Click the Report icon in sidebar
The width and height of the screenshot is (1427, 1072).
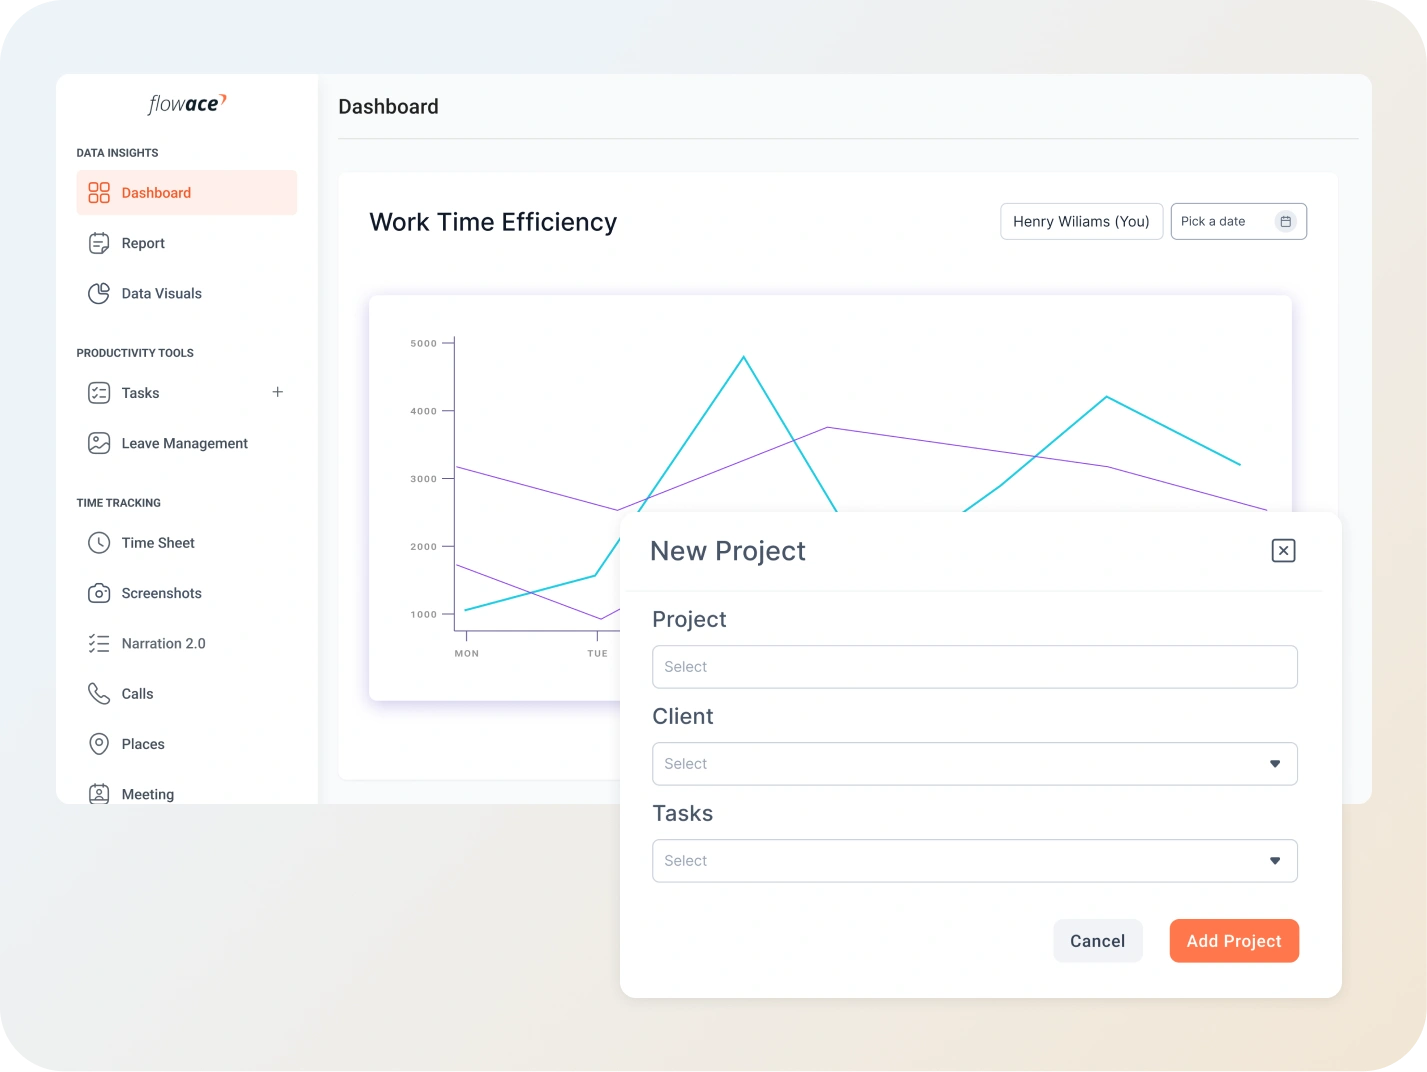coord(99,243)
